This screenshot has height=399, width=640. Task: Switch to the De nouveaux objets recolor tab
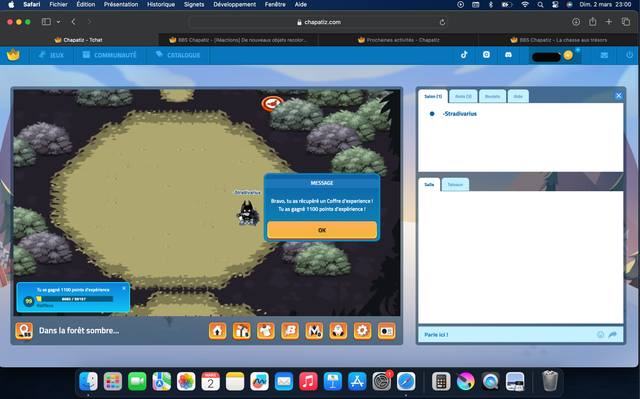(x=238, y=40)
